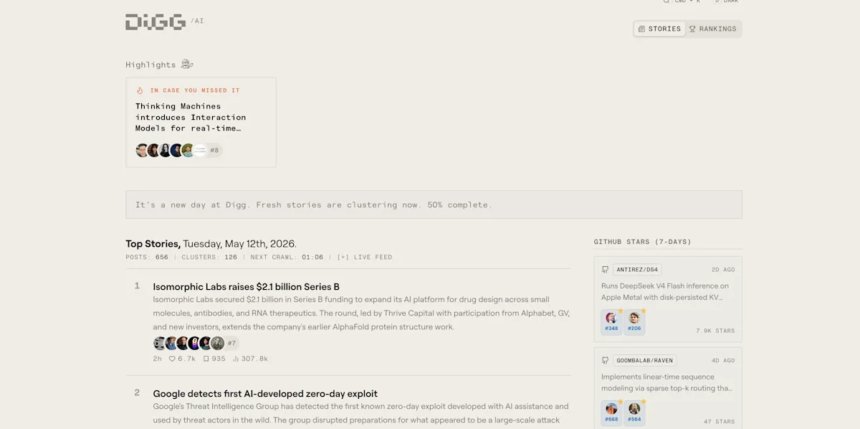Image resolution: width=860 pixels, height=429 pixels.
Task: Click the Posts: 656 counter
Action: [x=147, y=257]
